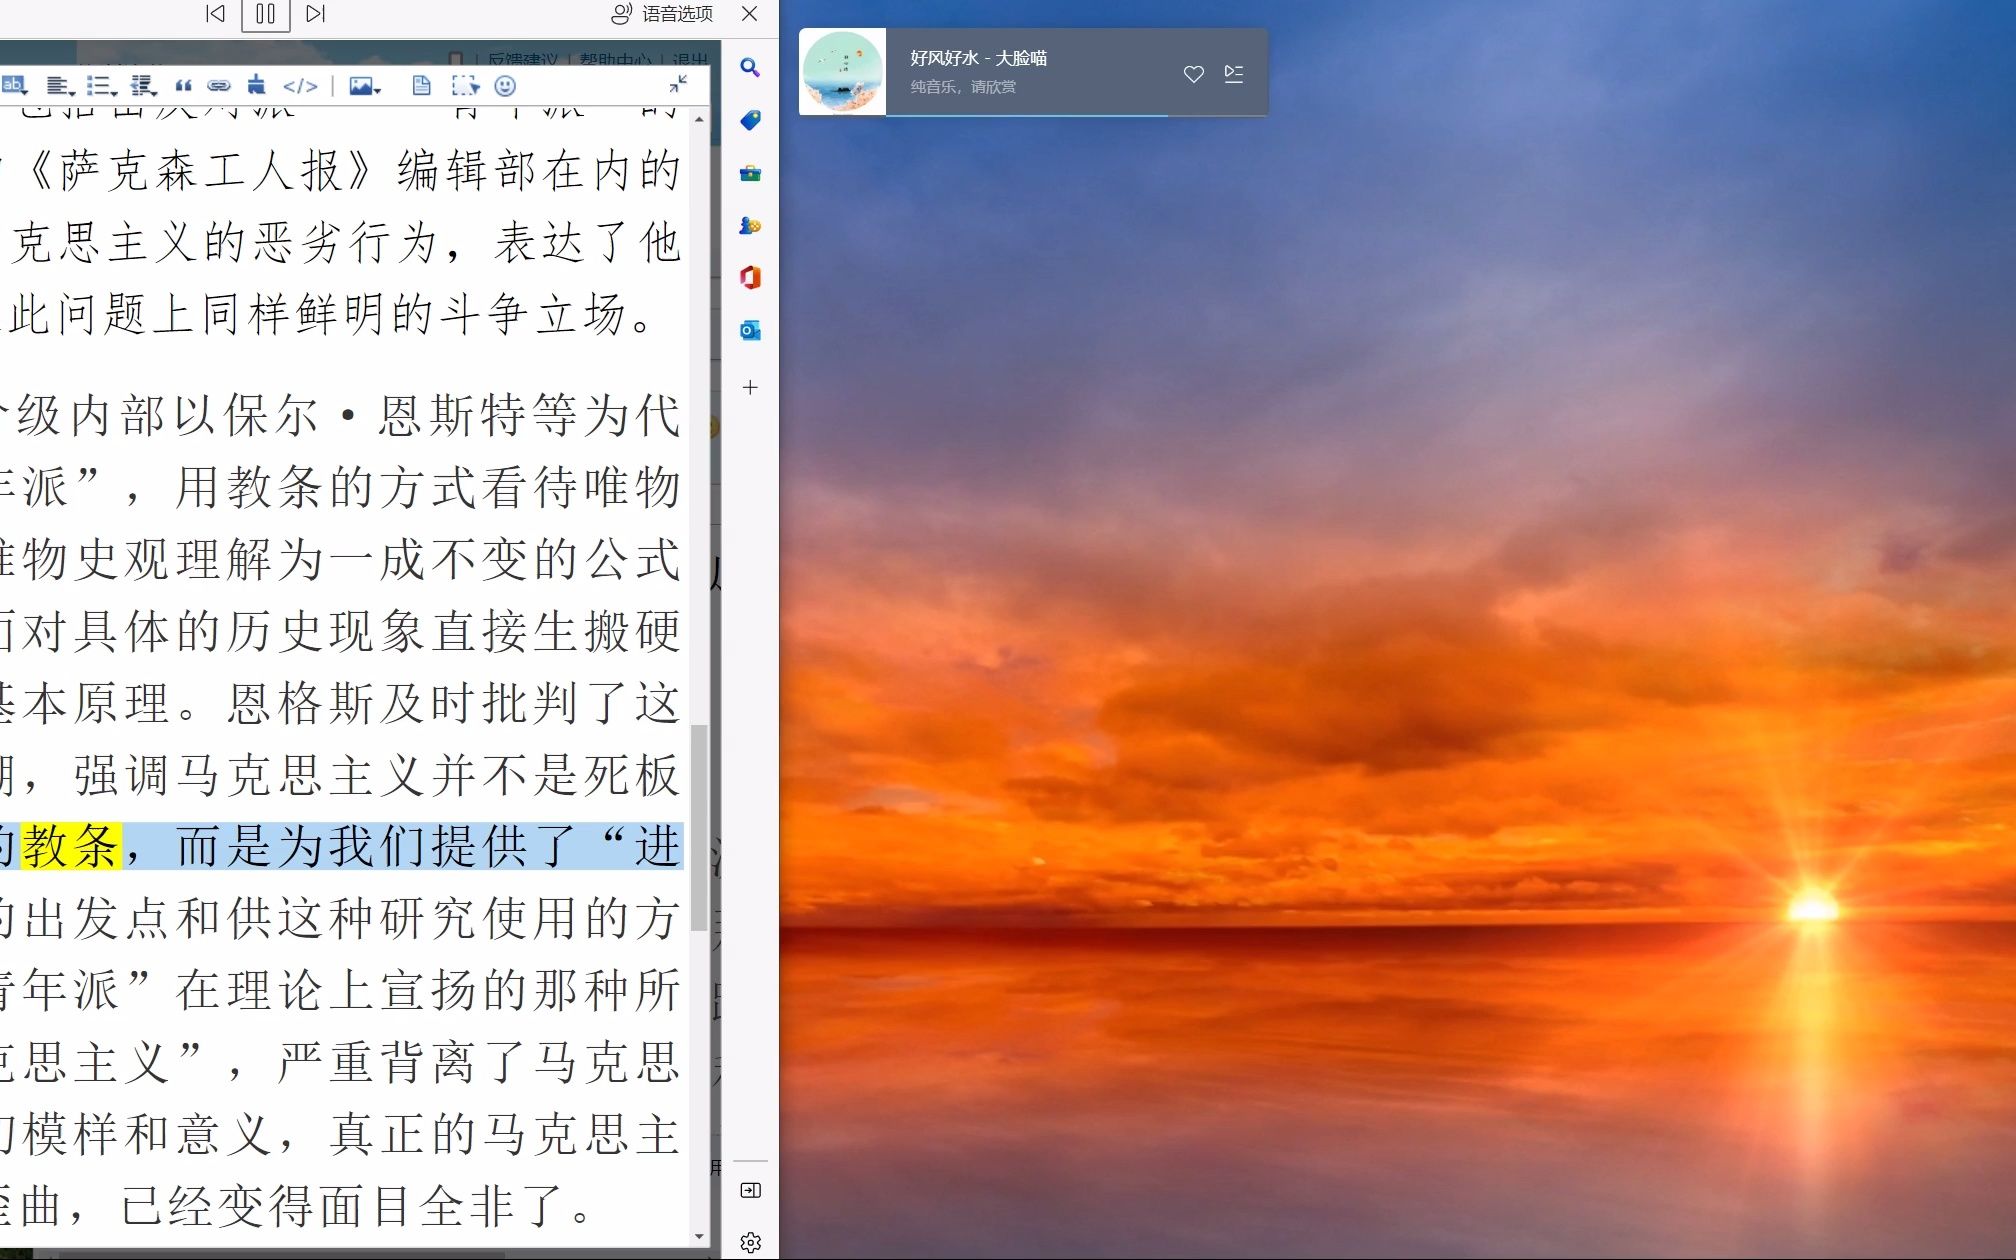The image size is (2016, 1260).
Task: Open the music playlist queue icon
Action: (1234, 74)
